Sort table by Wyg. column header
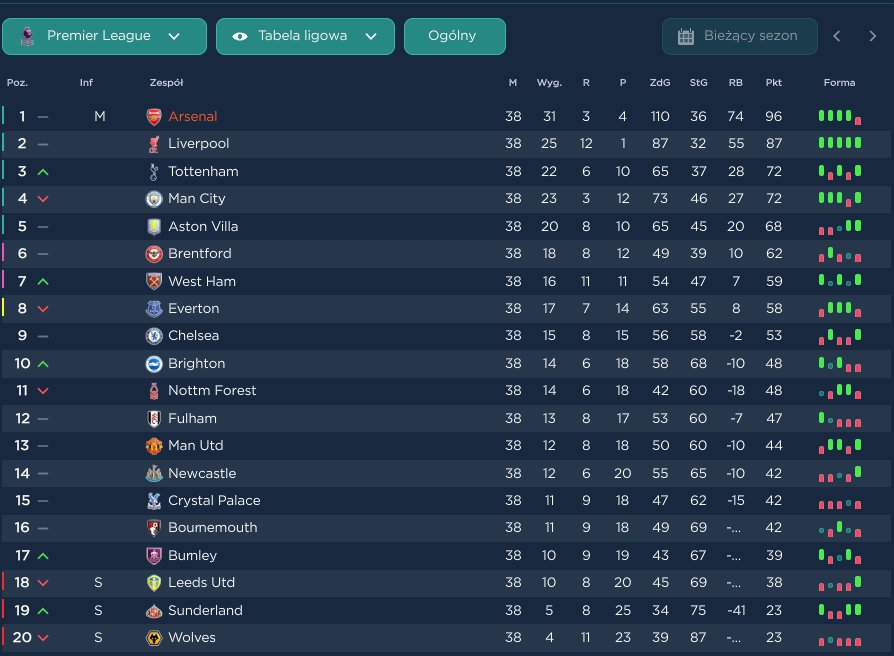The image size is (894, 656). pyautogui.click(x=549, y=83)
